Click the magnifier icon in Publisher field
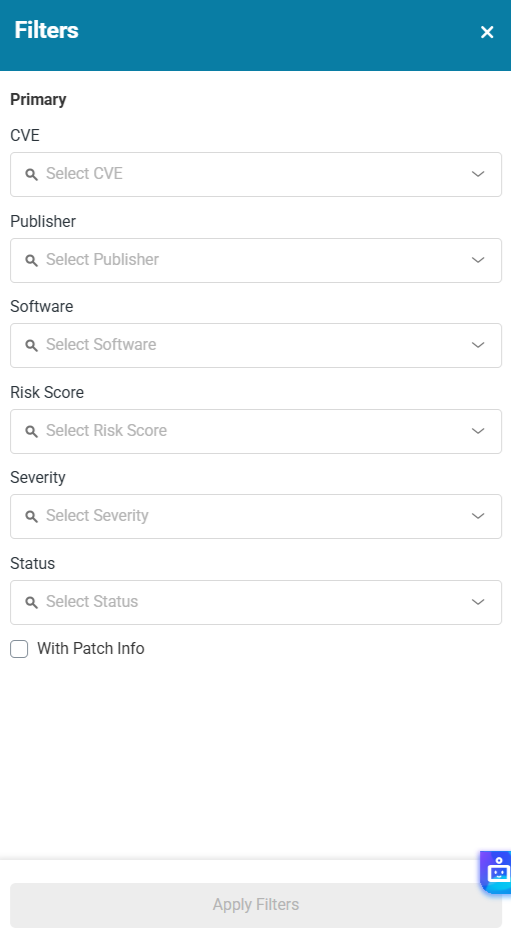The height and width of the screenshot is (939, 511). 31,261
